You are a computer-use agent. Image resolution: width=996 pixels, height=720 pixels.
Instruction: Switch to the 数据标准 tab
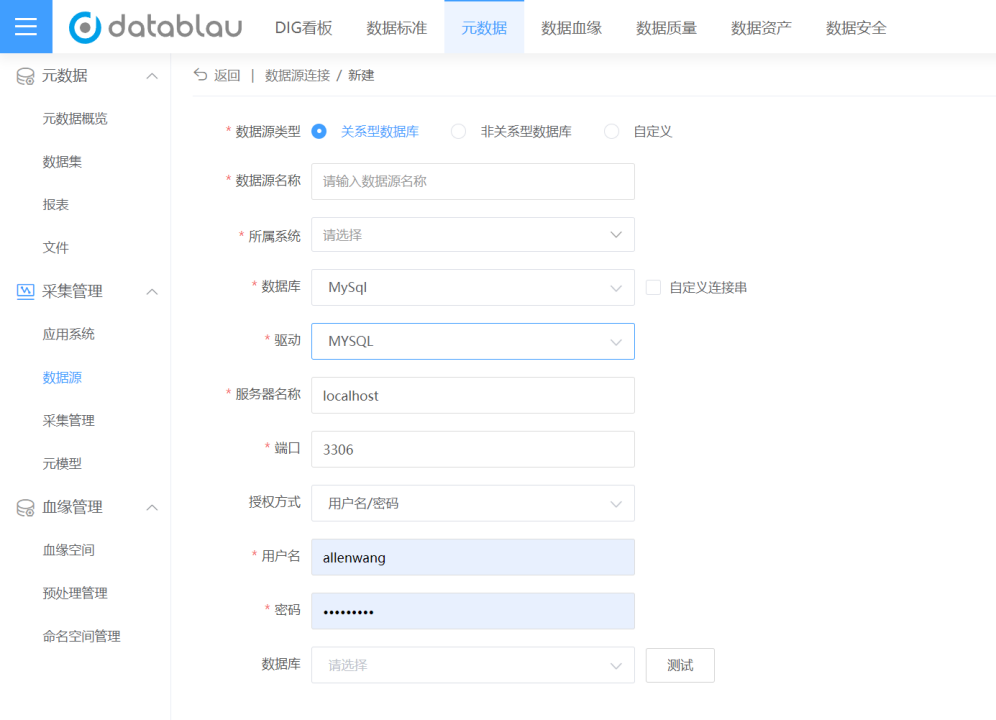pyautogui.click(x=396, y=28)
